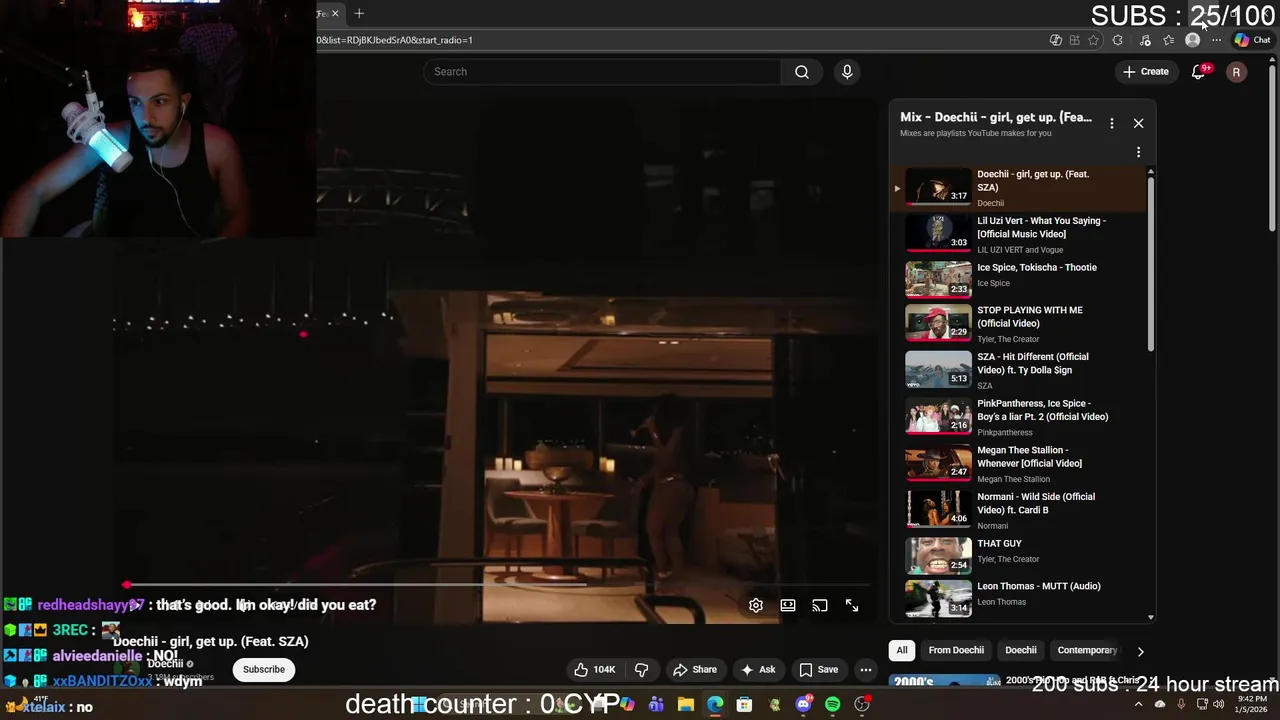Viewport: 1280px width, 720px height.
Task: Open more actions menu beside Save
Action: [x=866, y=669]
